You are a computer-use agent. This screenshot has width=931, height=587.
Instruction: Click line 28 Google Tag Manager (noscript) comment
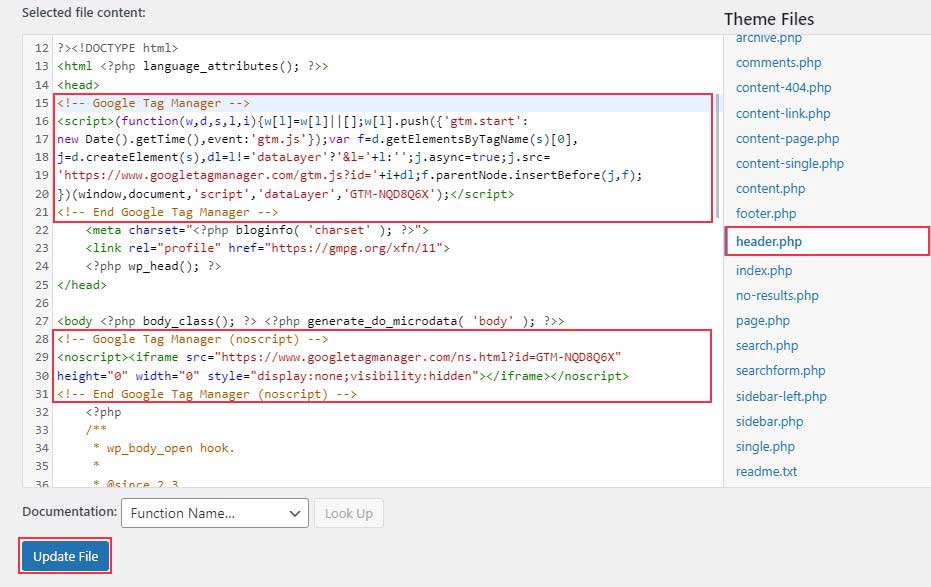pyautogui.click(x=192, y=339)
